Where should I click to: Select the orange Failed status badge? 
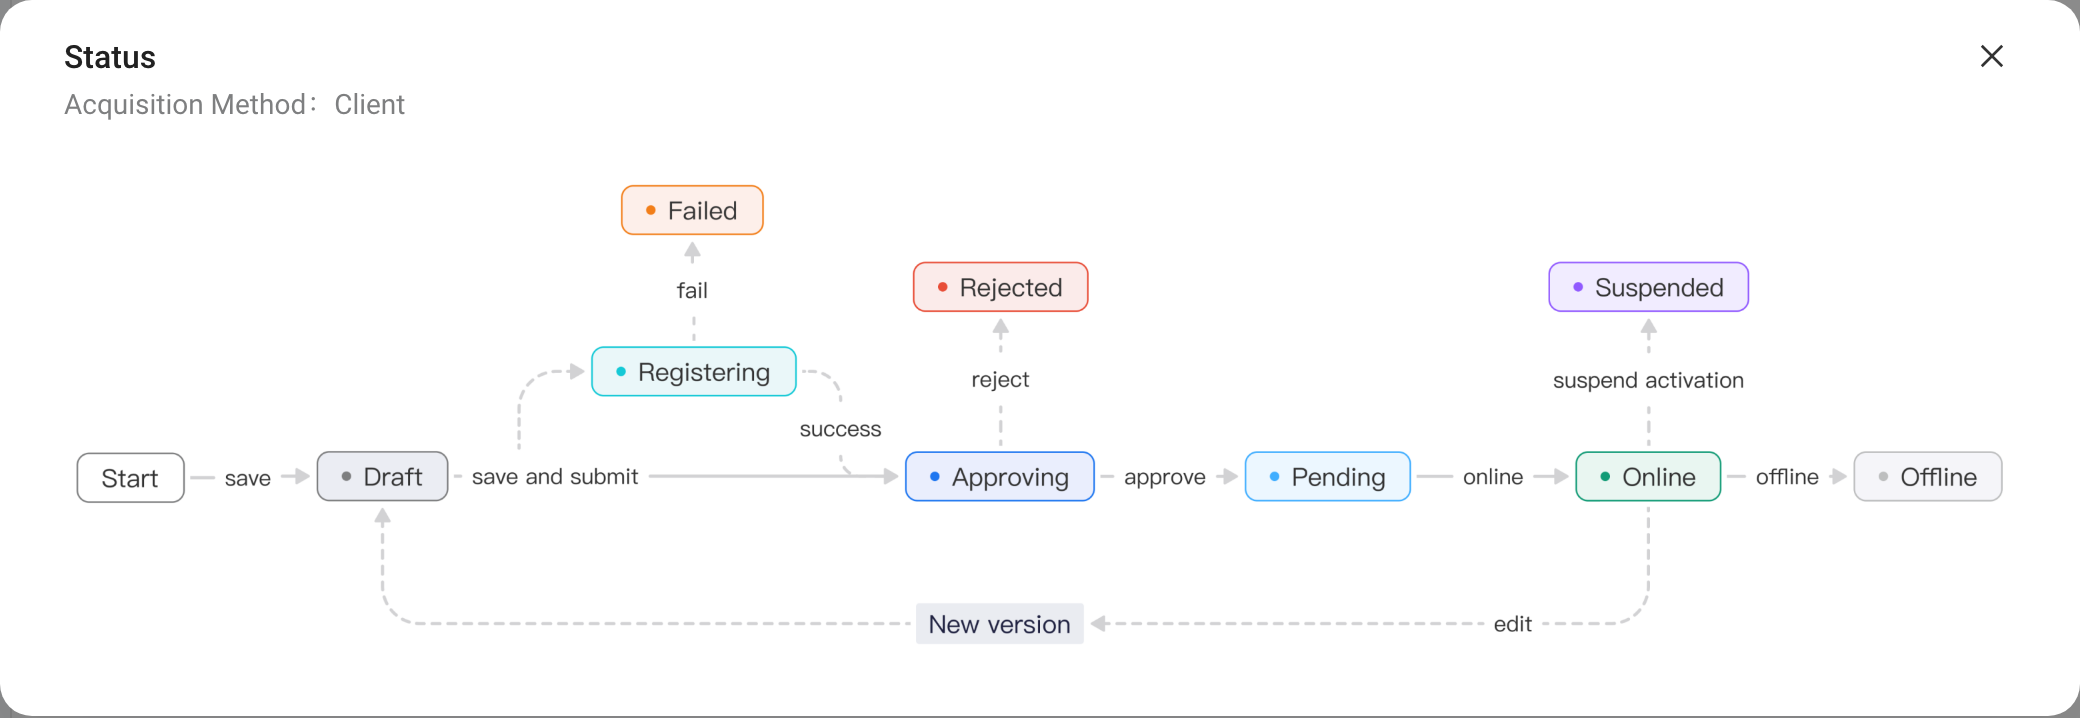(x=692, y=211)
